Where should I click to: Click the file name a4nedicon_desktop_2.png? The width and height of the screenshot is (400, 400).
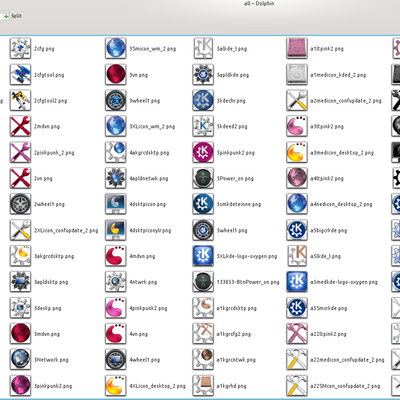(x=341, y=204)
